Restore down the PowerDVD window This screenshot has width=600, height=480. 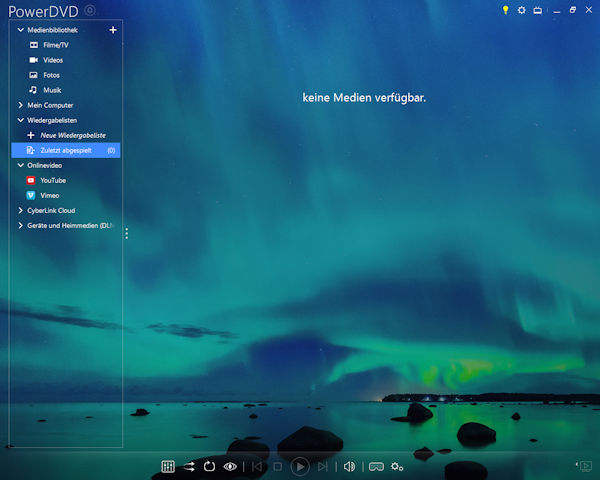pos(573,10)
